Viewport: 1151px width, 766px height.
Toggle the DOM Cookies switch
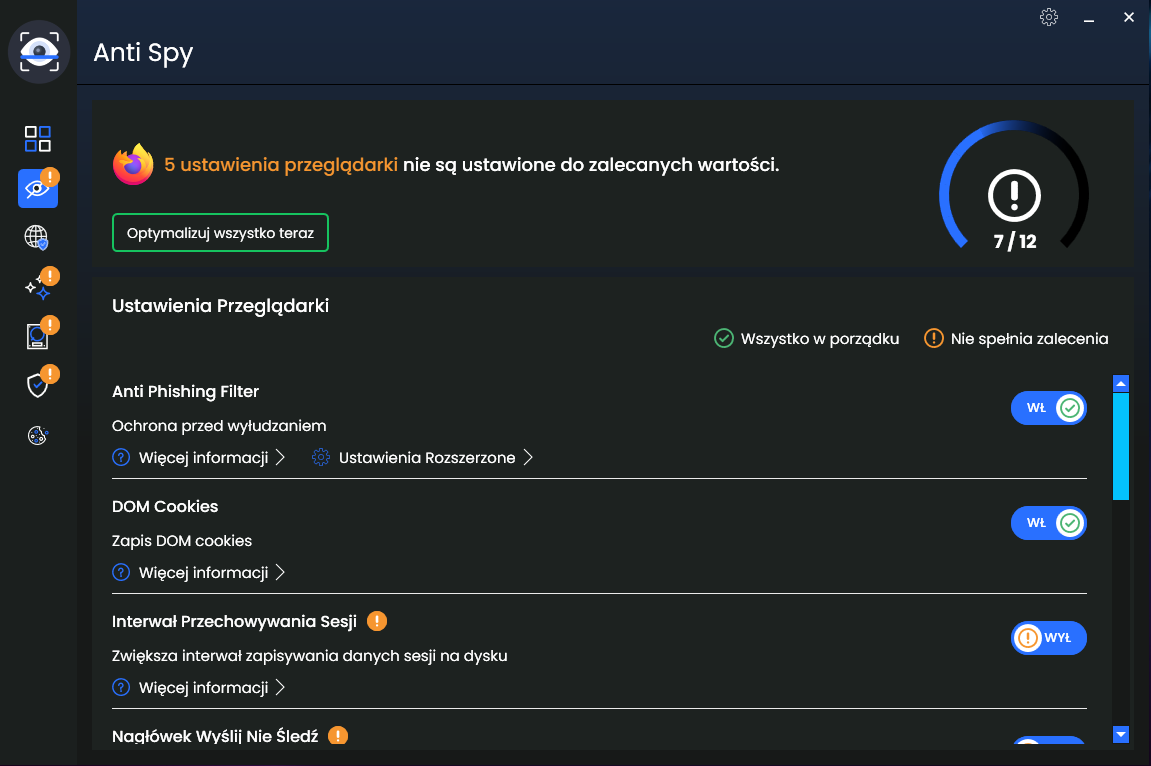[1048, 523]
